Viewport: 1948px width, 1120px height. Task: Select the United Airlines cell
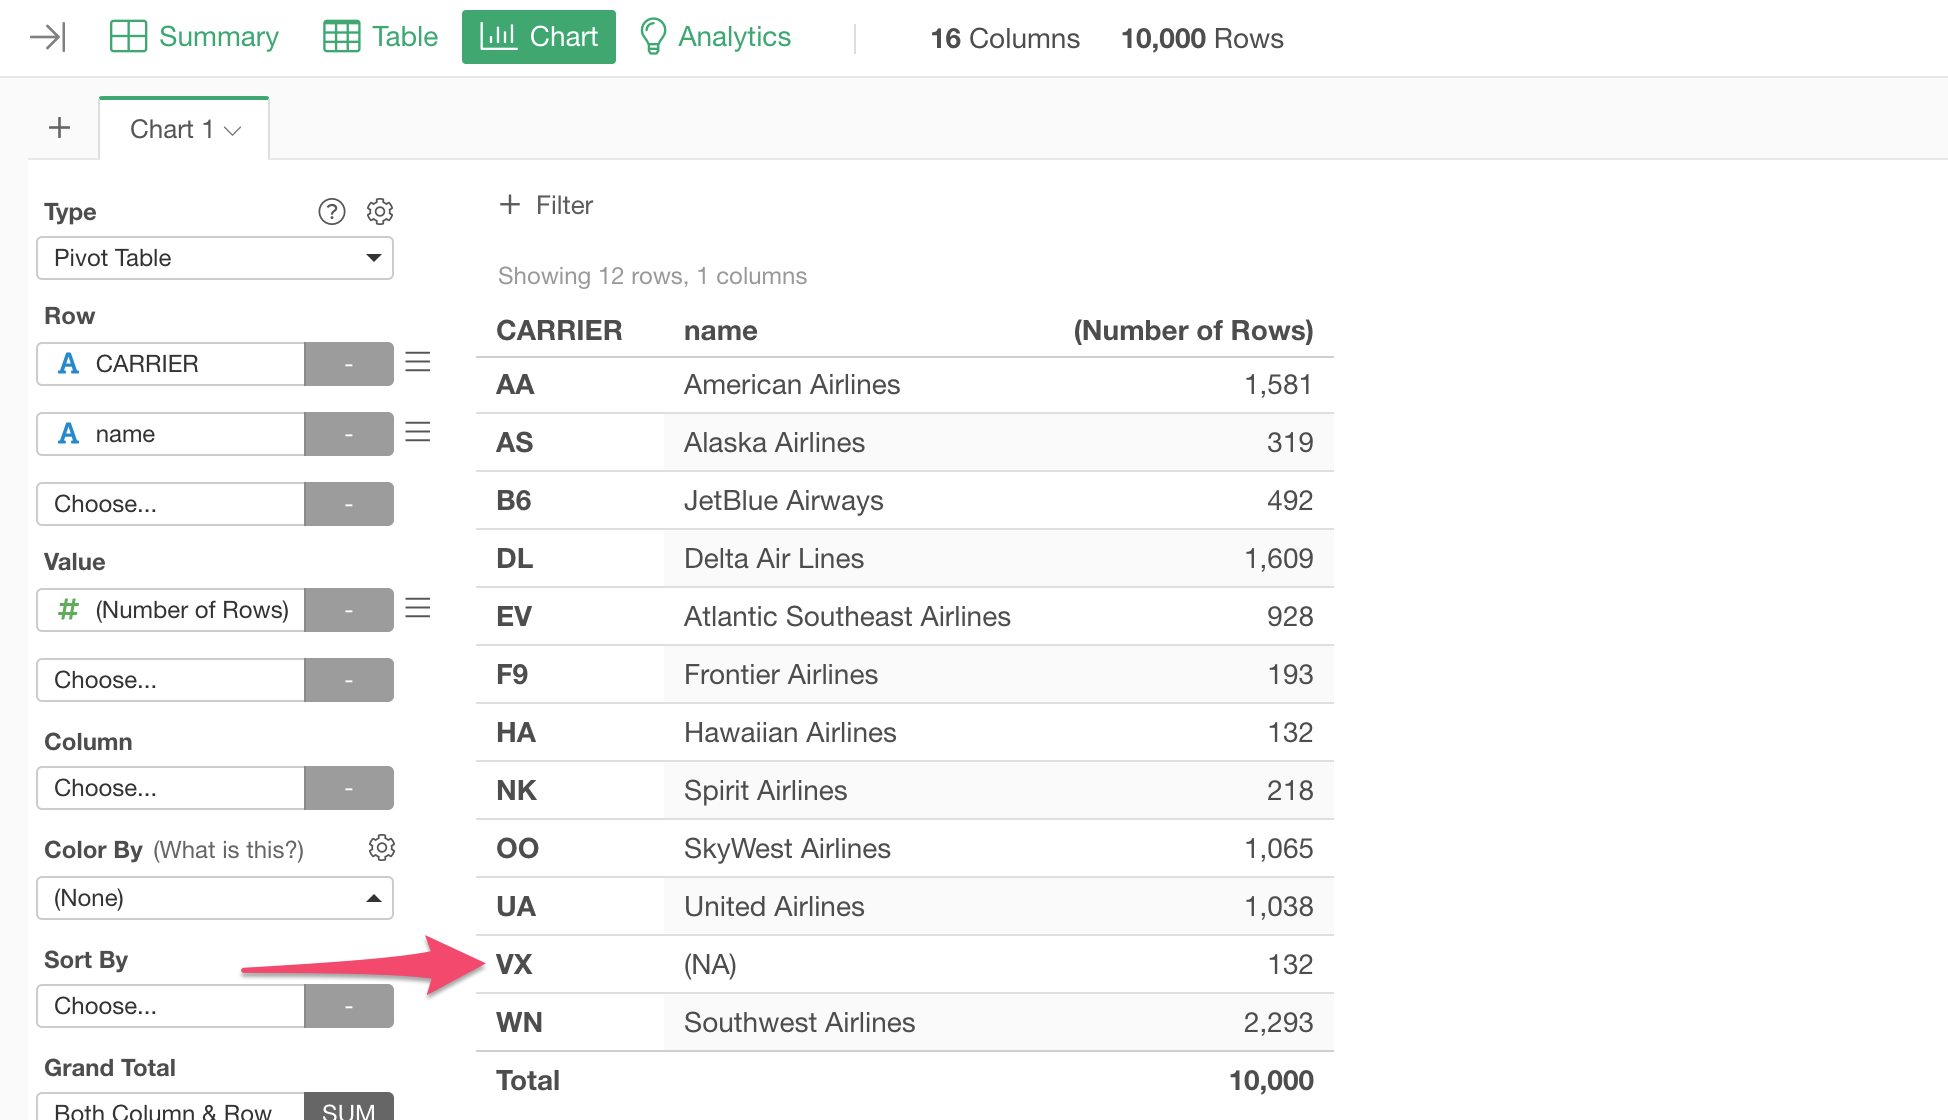774,907
